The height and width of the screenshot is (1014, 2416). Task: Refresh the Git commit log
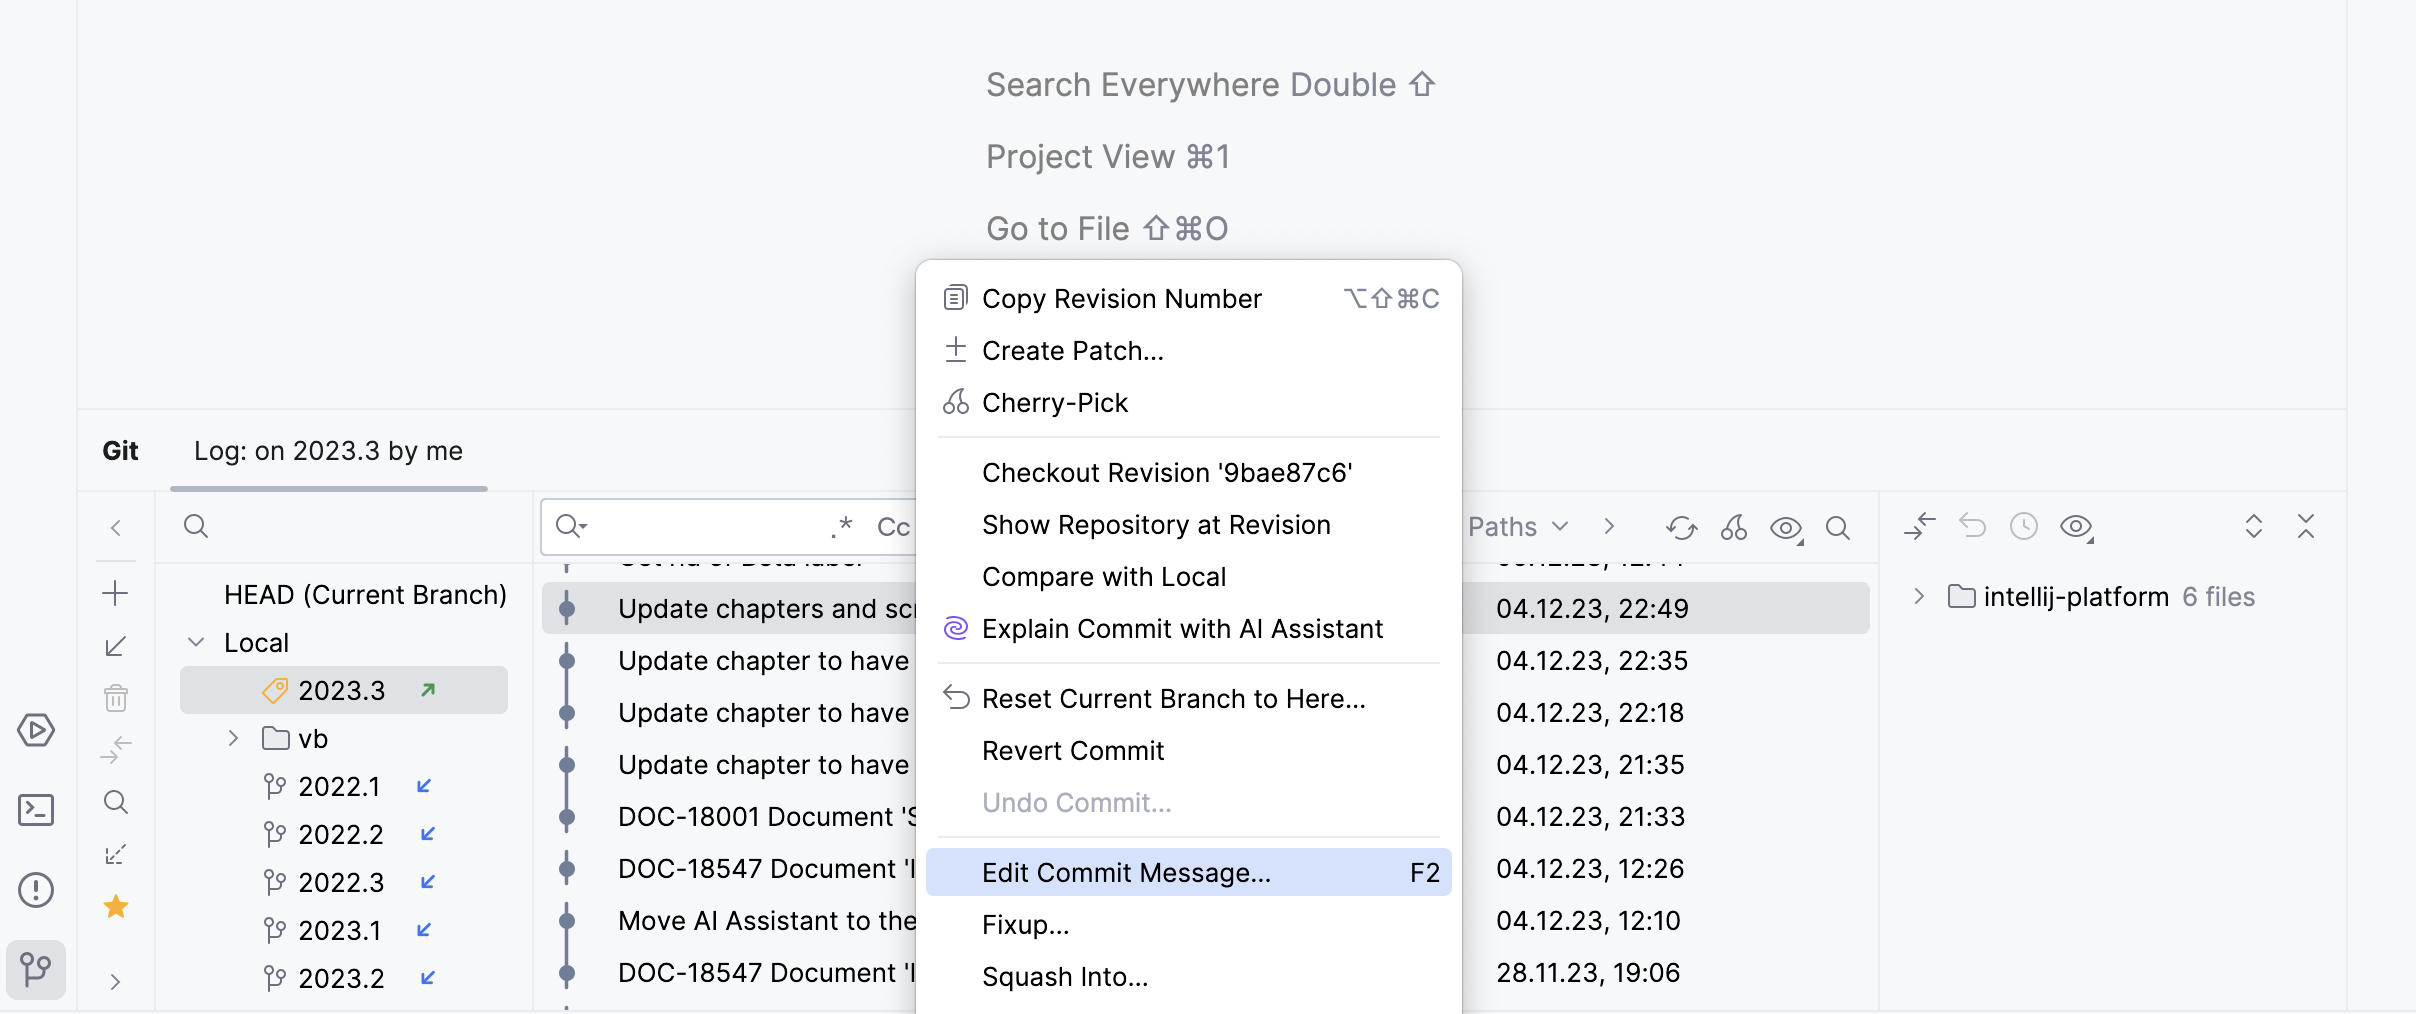pos(1682,527)
